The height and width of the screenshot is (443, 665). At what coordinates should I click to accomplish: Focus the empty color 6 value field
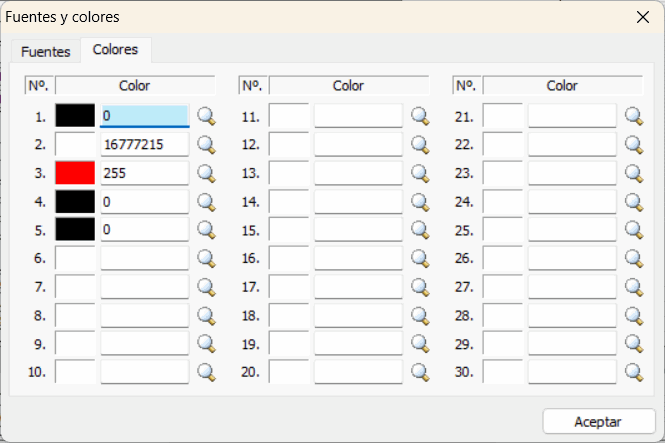click(145, 258)
